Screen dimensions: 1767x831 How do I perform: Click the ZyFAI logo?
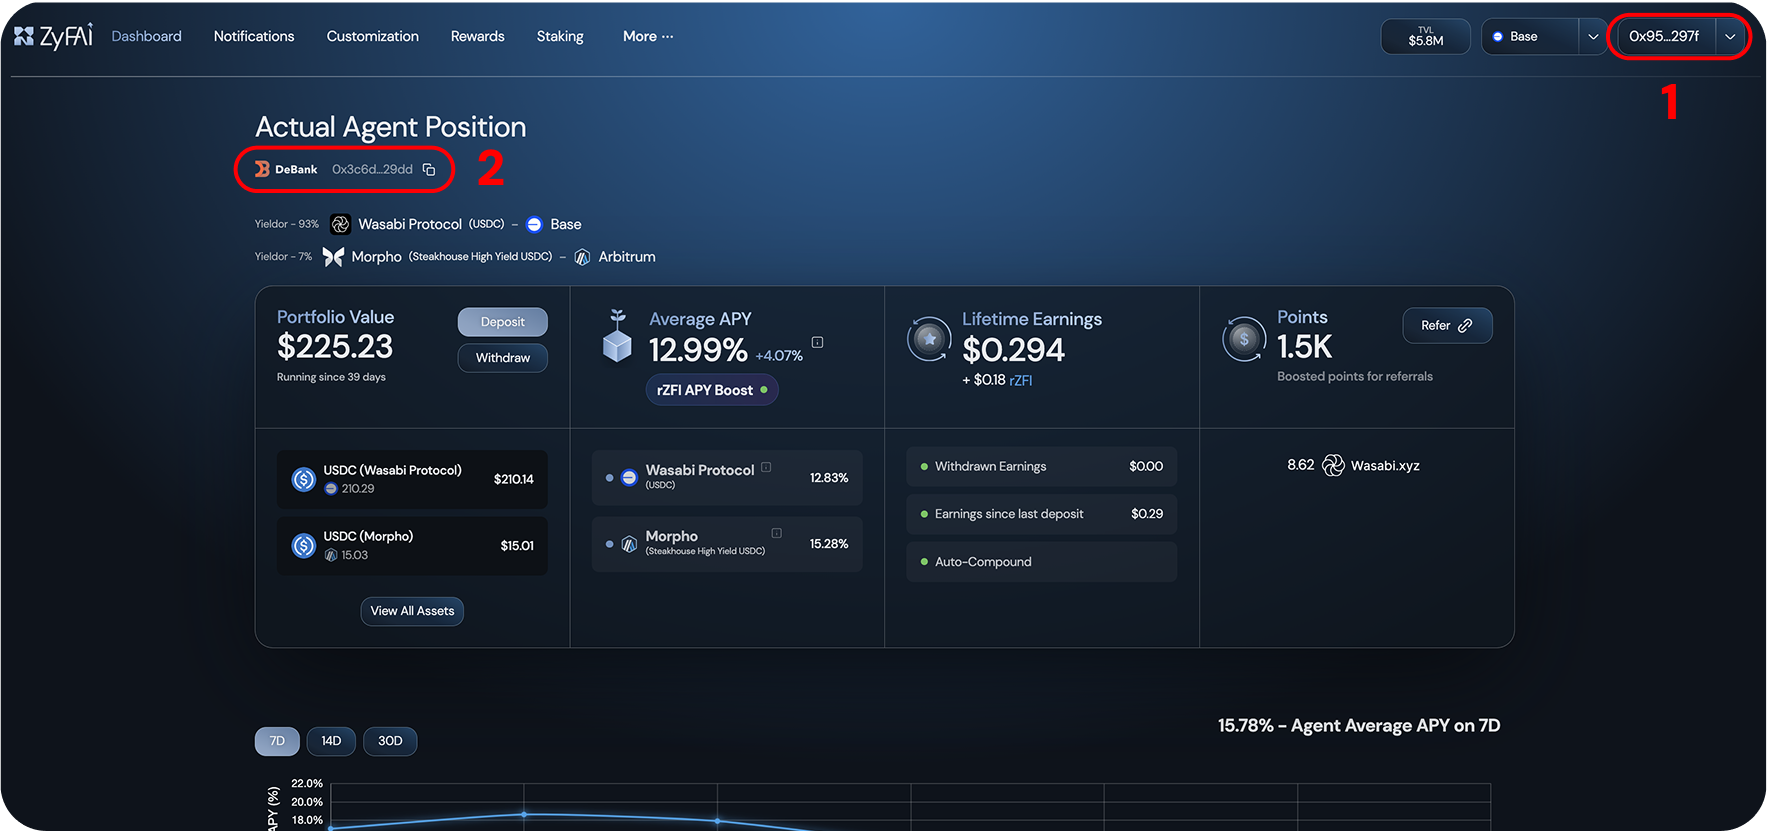click(53, 36)
